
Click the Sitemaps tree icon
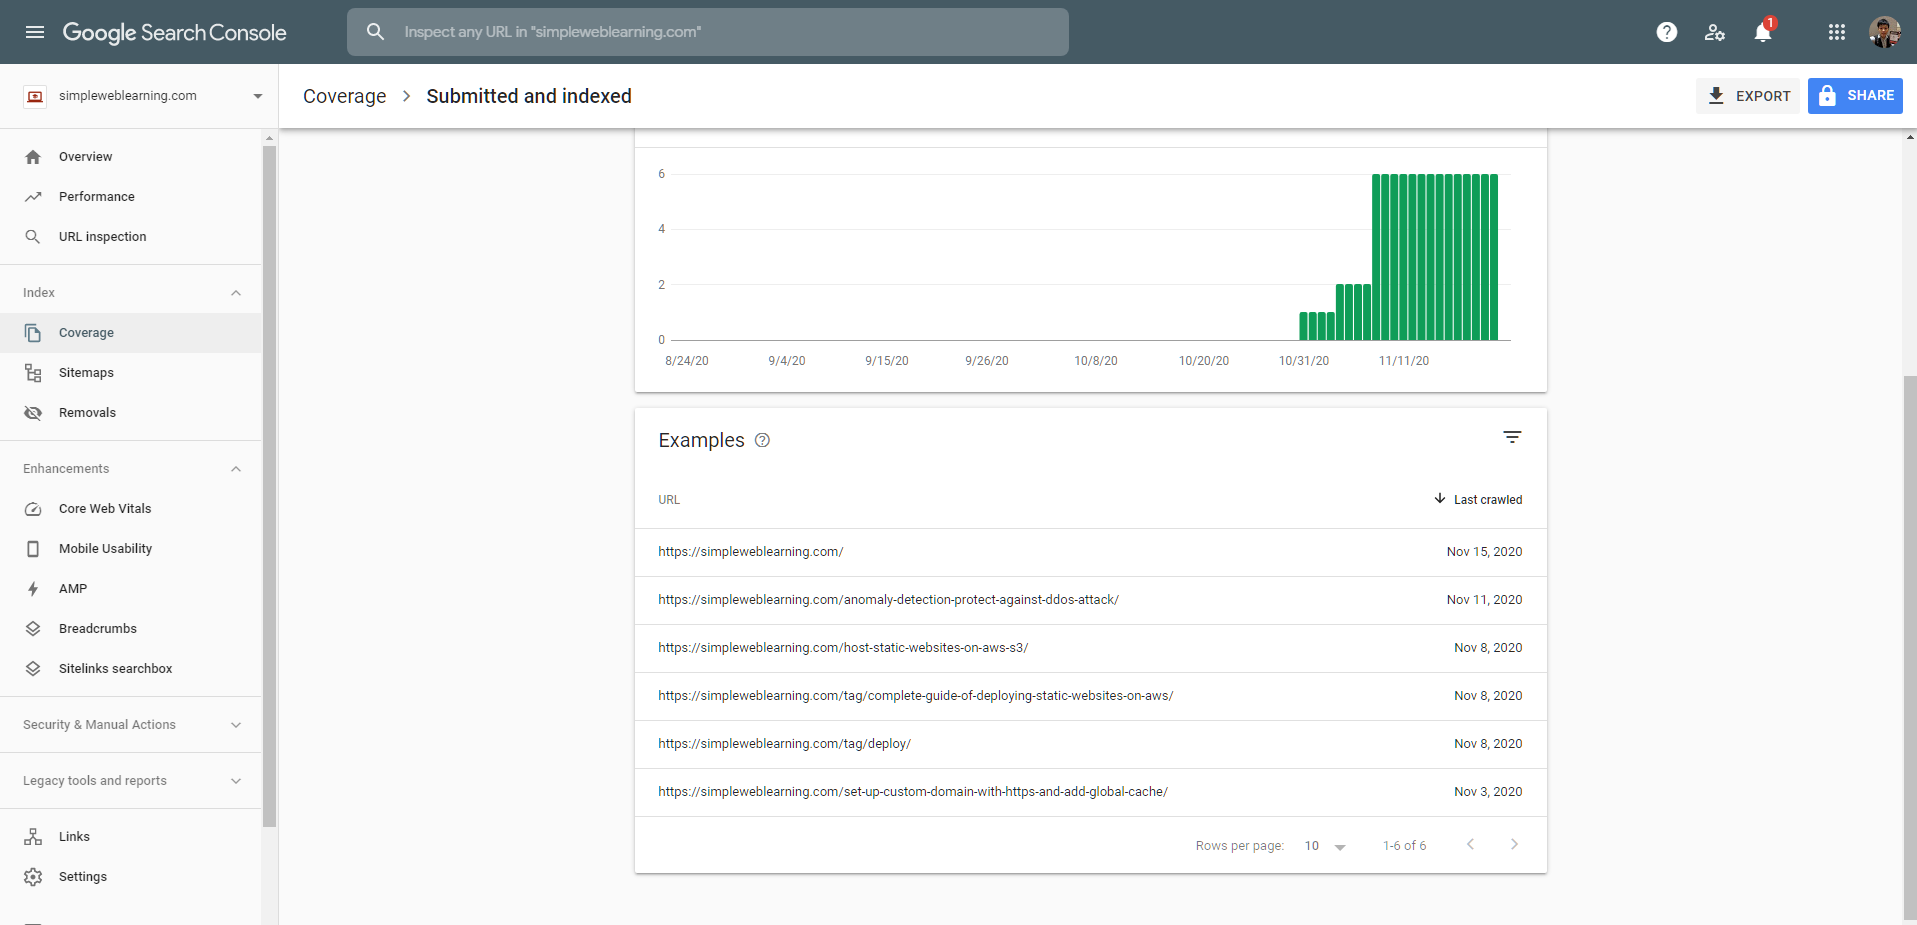(x=33, y=373)
